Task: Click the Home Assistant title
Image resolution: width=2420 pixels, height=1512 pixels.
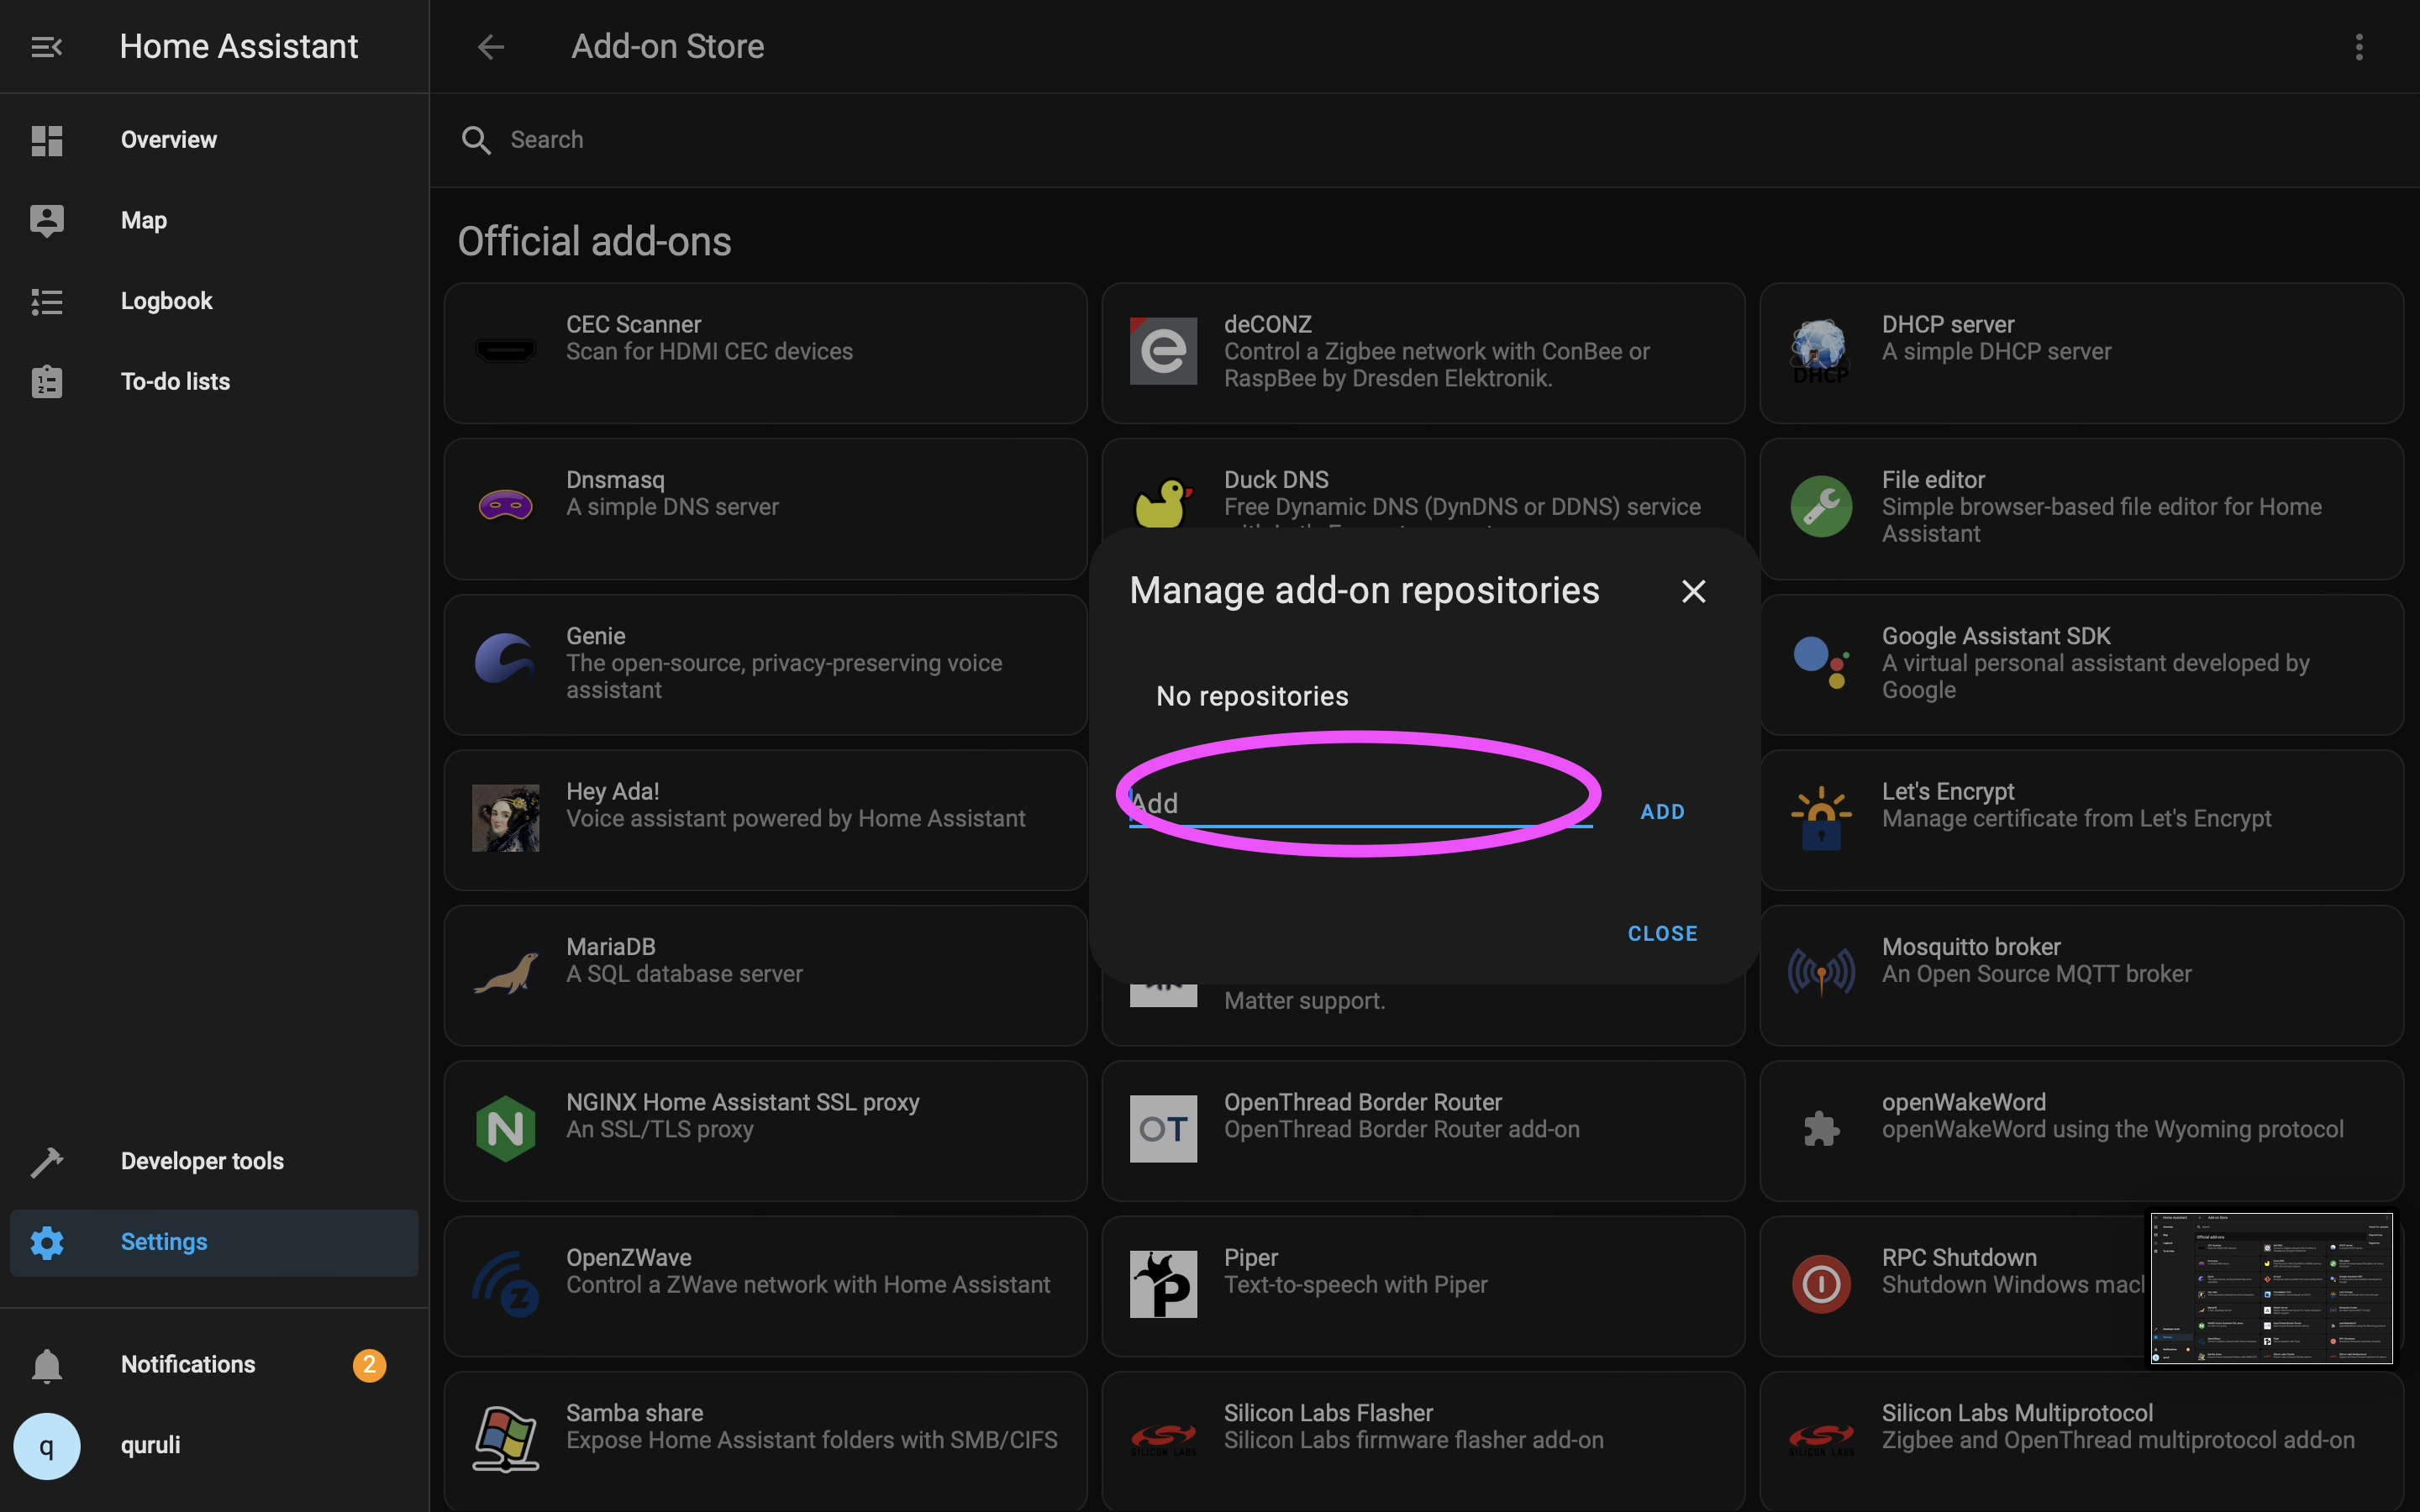Action: [x=238, y=47]
